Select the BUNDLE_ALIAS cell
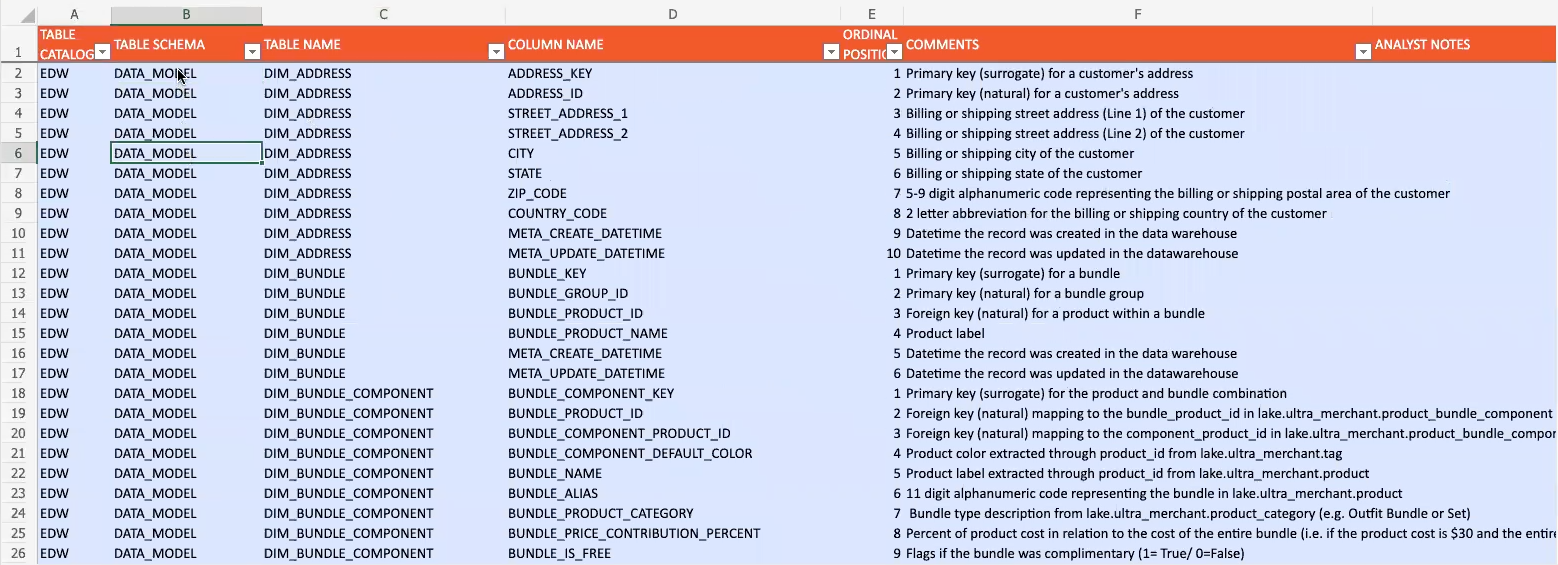The width and height of the screenshot is (1558, 565). point(673,493)
